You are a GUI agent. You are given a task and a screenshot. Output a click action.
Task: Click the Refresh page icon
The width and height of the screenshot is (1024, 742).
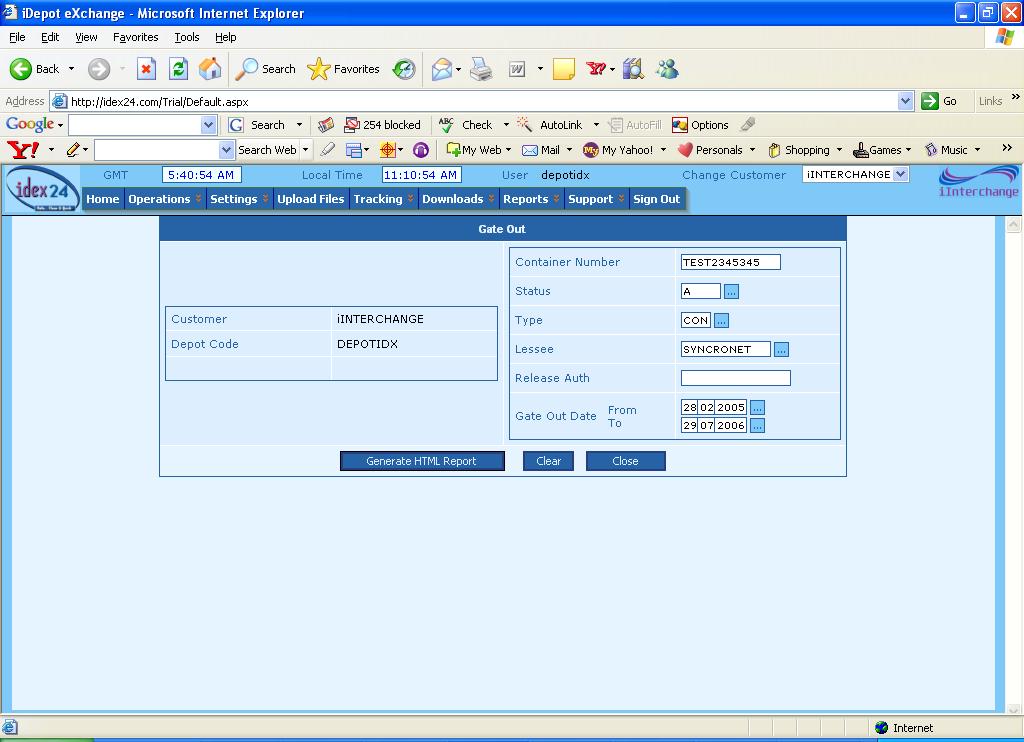click(x=178, y=69)
